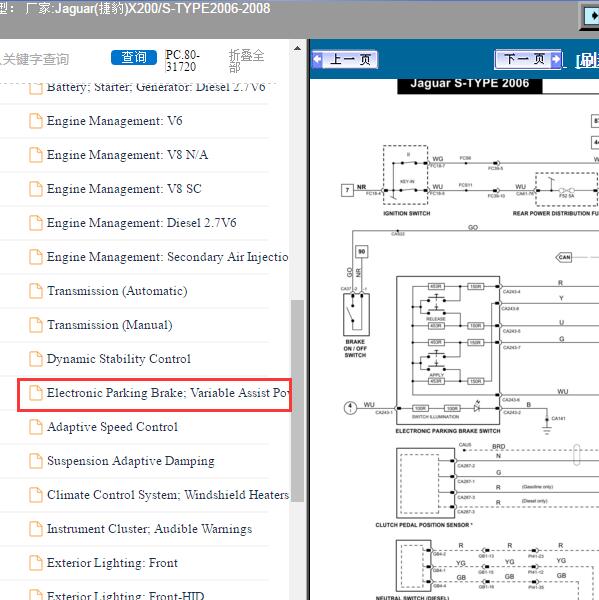Select Engine Management: Secondary Air Injection

click(x=167, y=257)
